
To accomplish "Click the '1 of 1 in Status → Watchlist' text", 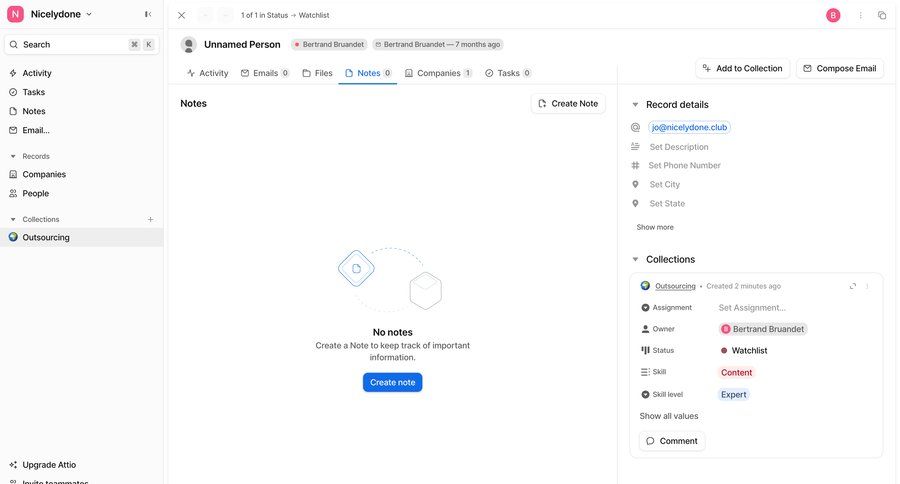I will coord(285,16).
